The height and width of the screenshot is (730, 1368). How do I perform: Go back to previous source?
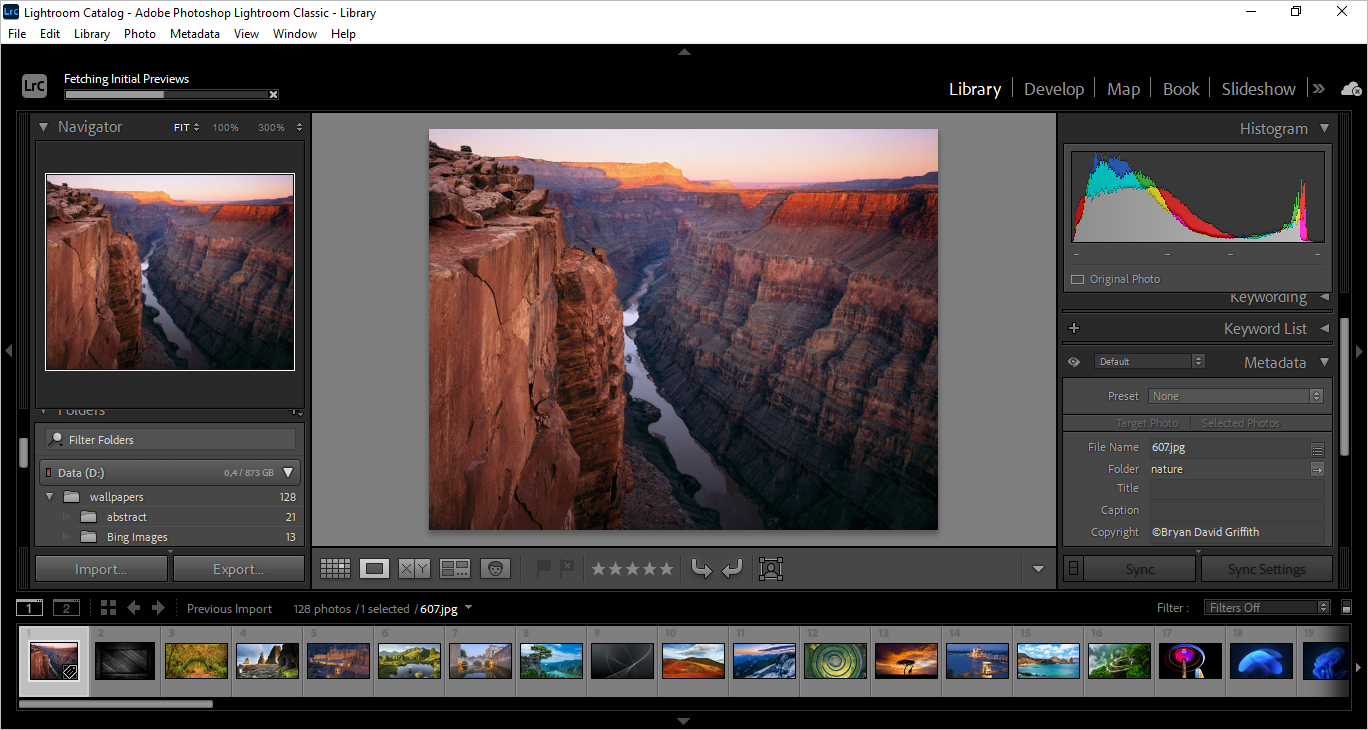133,608
